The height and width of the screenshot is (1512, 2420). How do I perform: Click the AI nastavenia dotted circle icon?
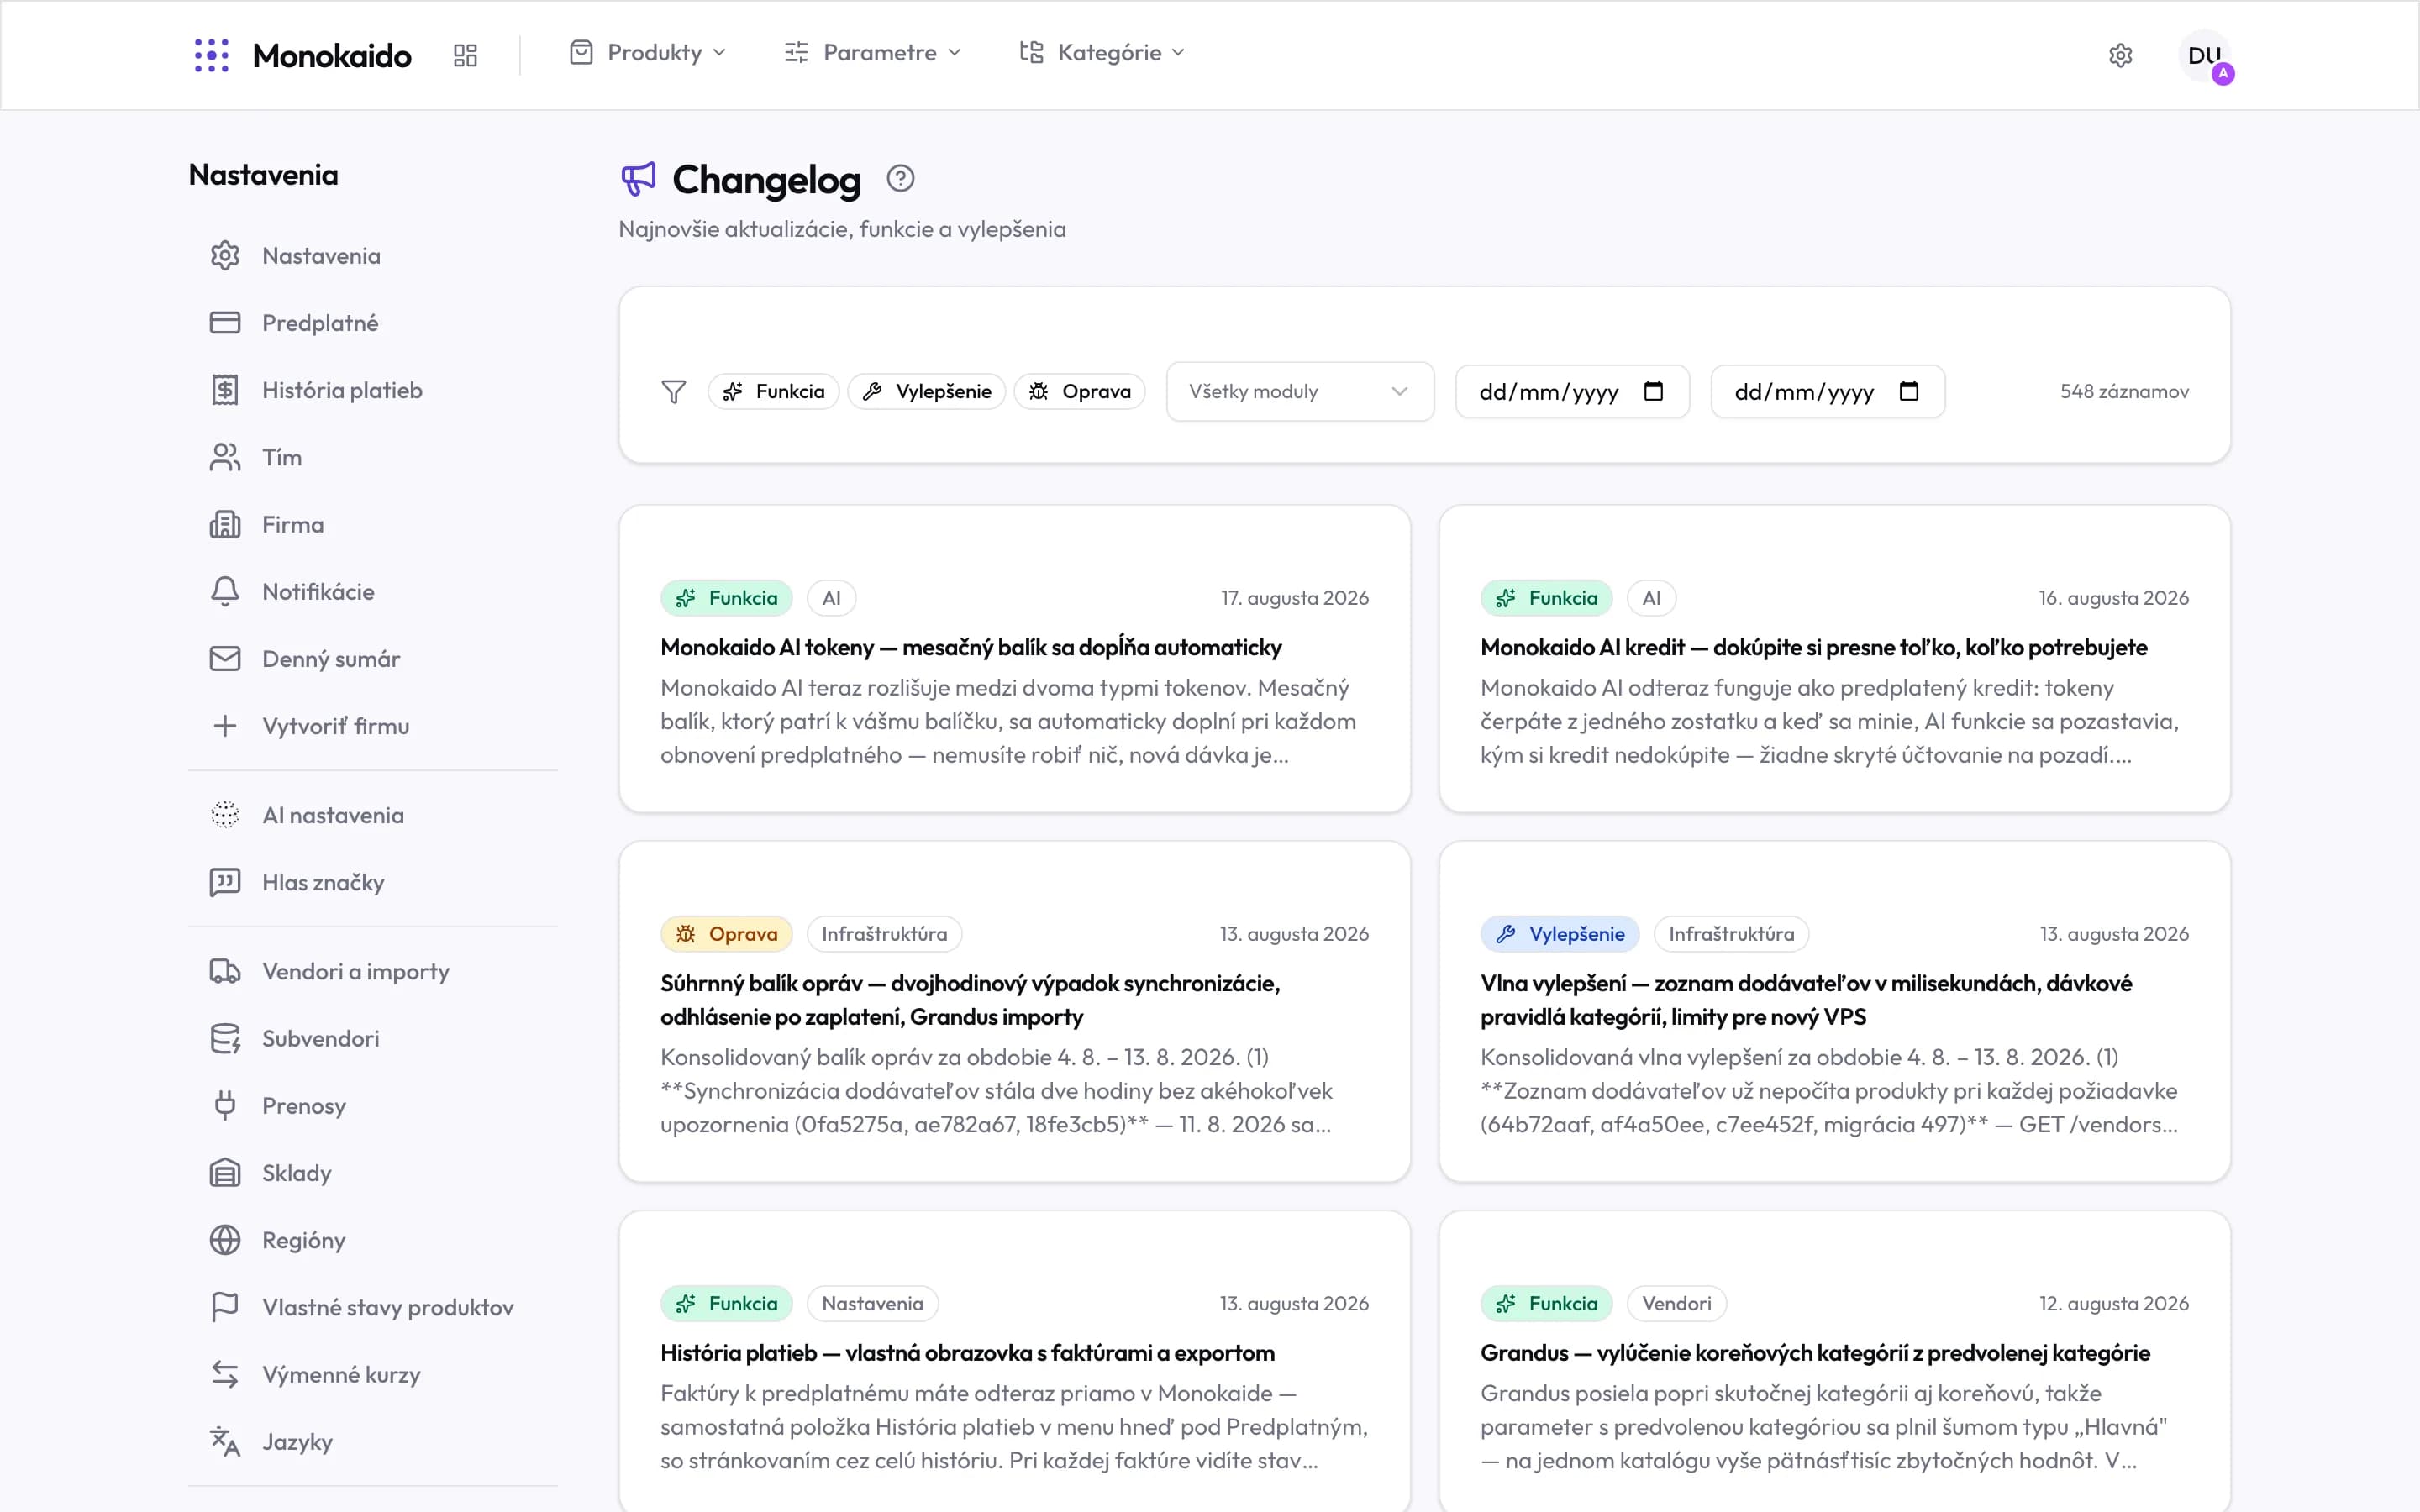[225, 815]
